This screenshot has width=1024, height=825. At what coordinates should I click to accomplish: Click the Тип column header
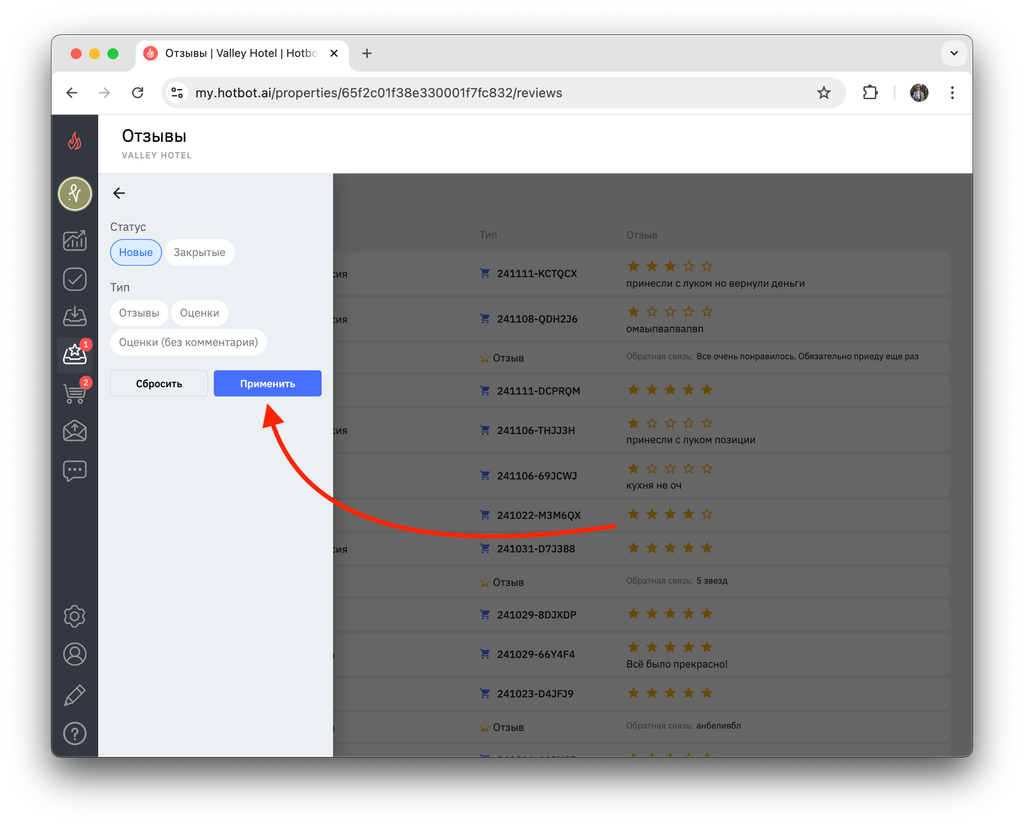(488, 235)
